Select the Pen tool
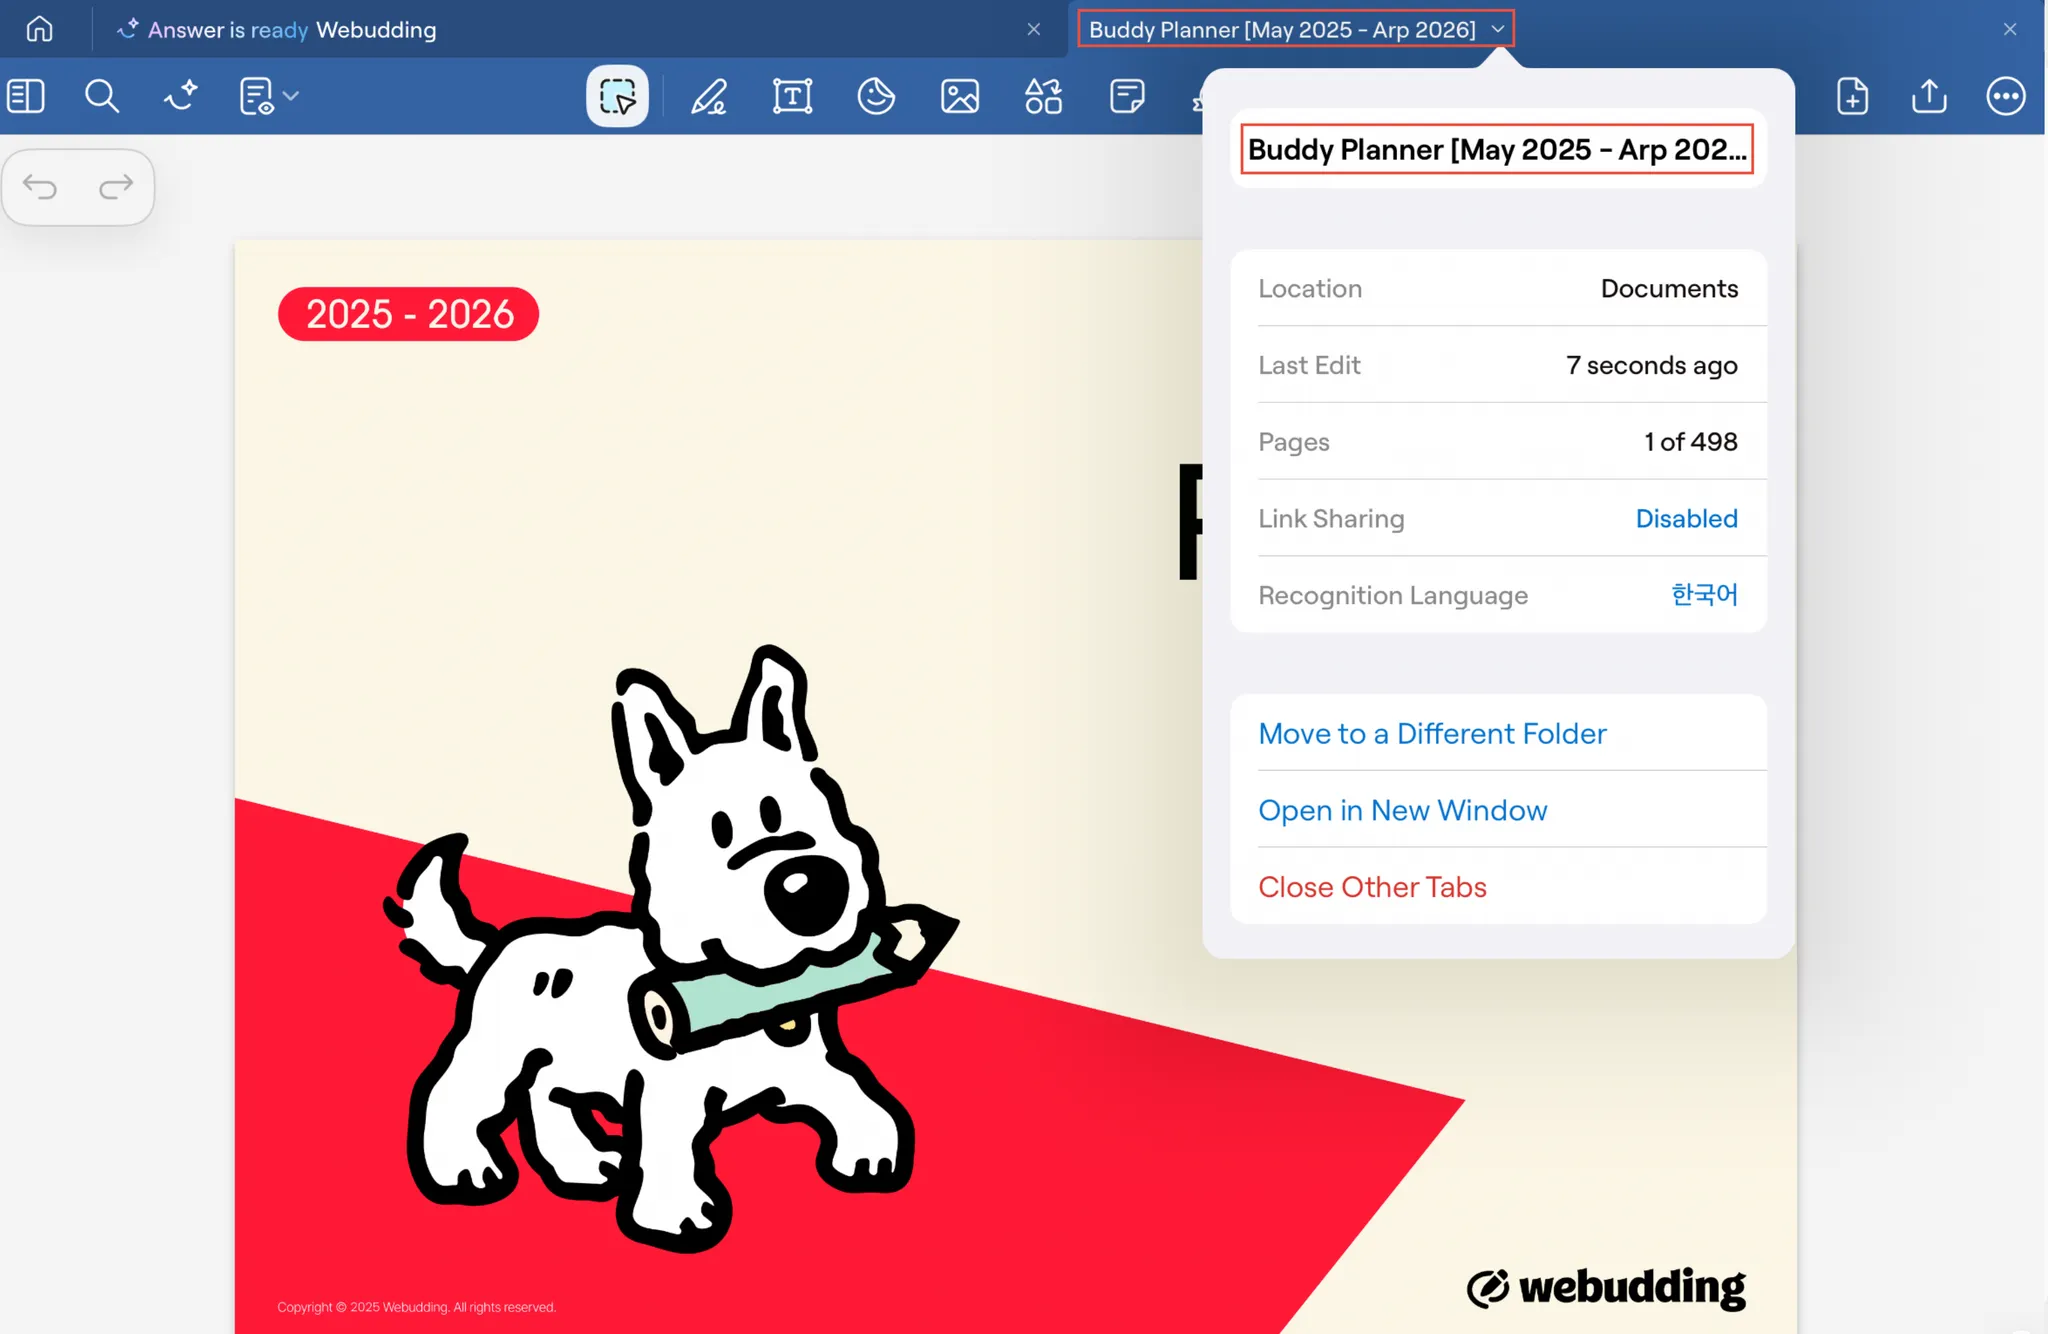Screen dimensions: 2048x1334 (709, 97)
